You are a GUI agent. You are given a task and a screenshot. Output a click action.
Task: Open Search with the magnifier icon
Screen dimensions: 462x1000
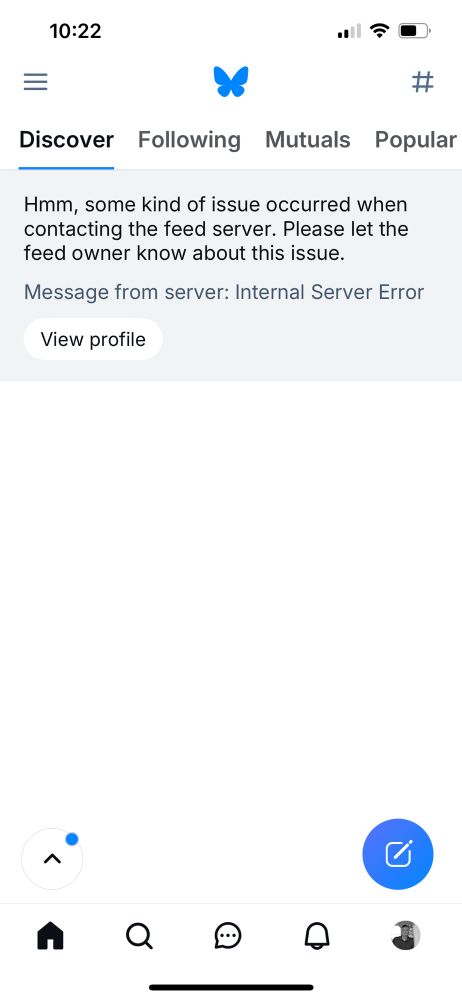[x=139, y=936]
